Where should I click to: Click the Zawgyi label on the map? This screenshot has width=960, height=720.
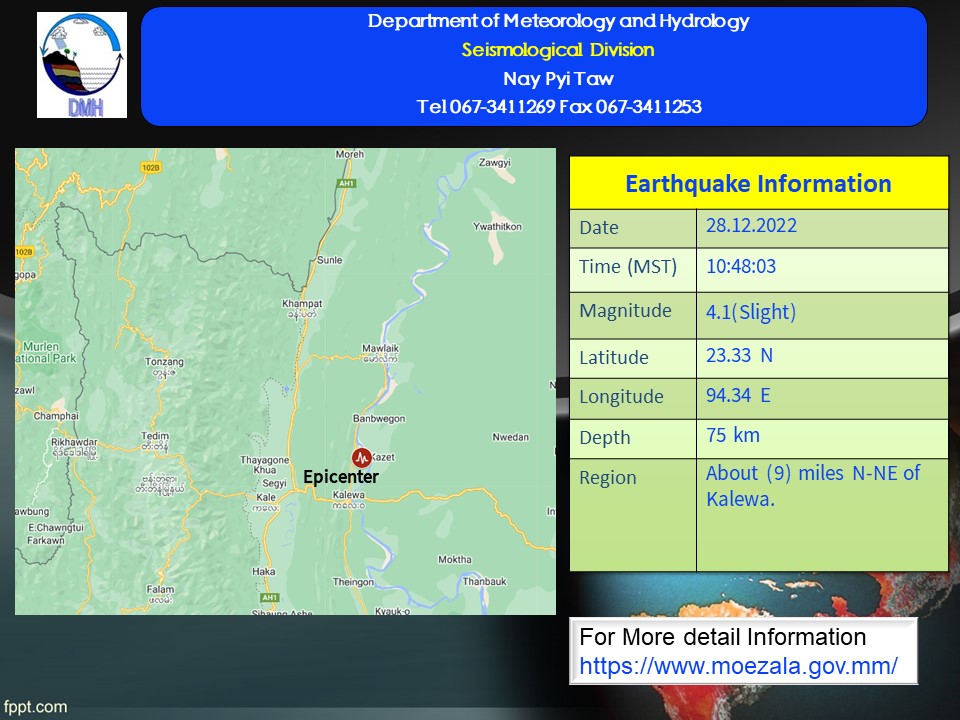pos(495,163)
